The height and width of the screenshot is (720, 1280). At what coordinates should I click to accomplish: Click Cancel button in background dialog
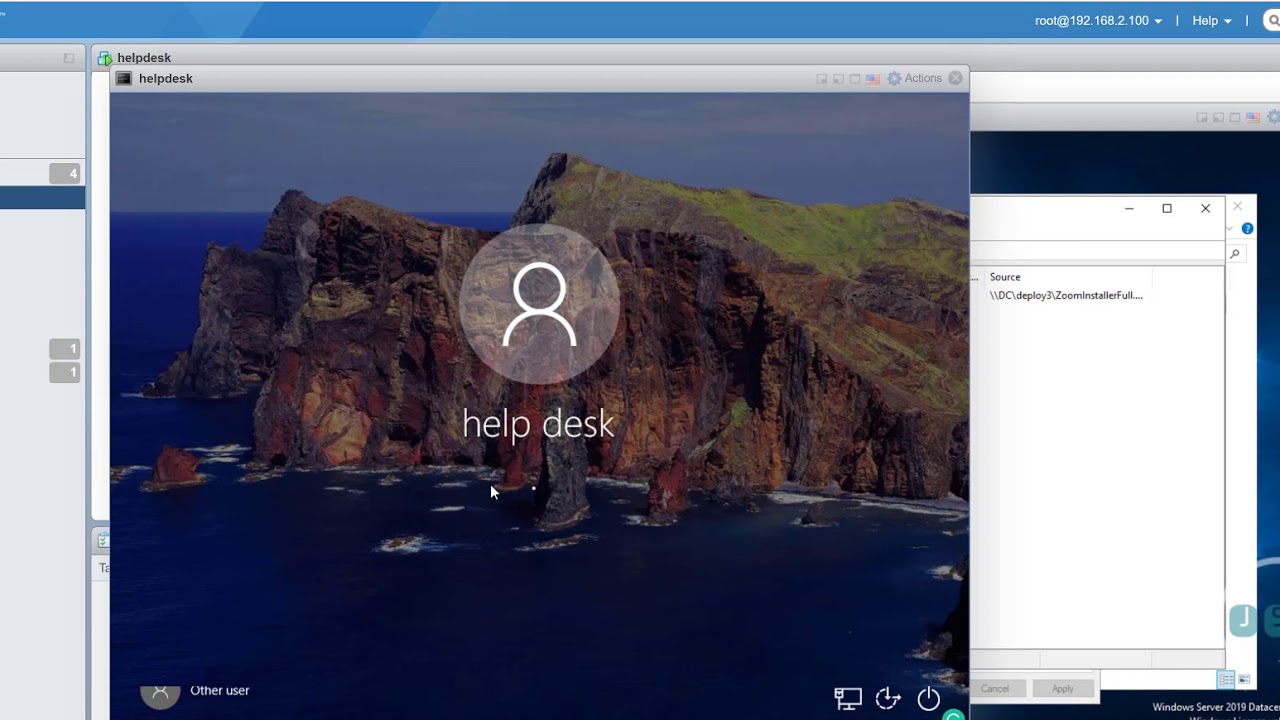coord(995,688)
